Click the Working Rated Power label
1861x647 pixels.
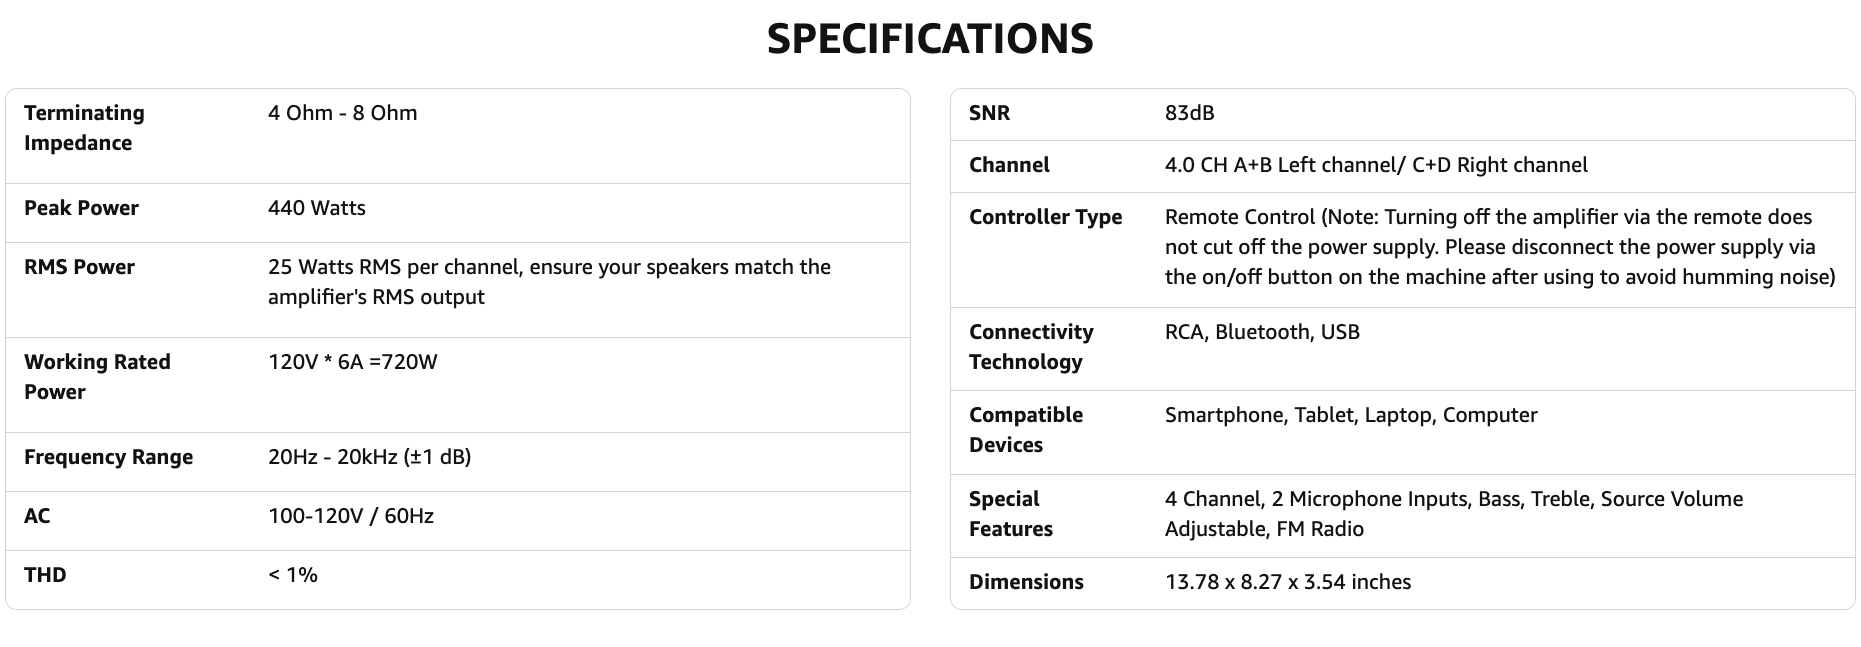97,377
